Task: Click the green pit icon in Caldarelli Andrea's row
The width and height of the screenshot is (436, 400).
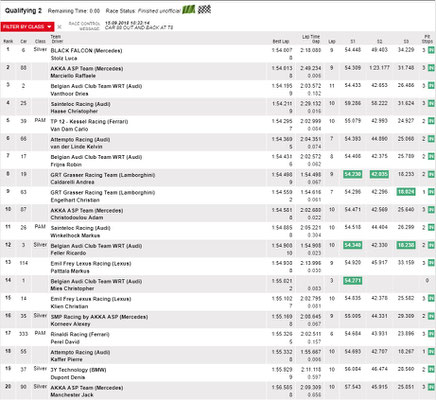Action: tap(431, 174)
